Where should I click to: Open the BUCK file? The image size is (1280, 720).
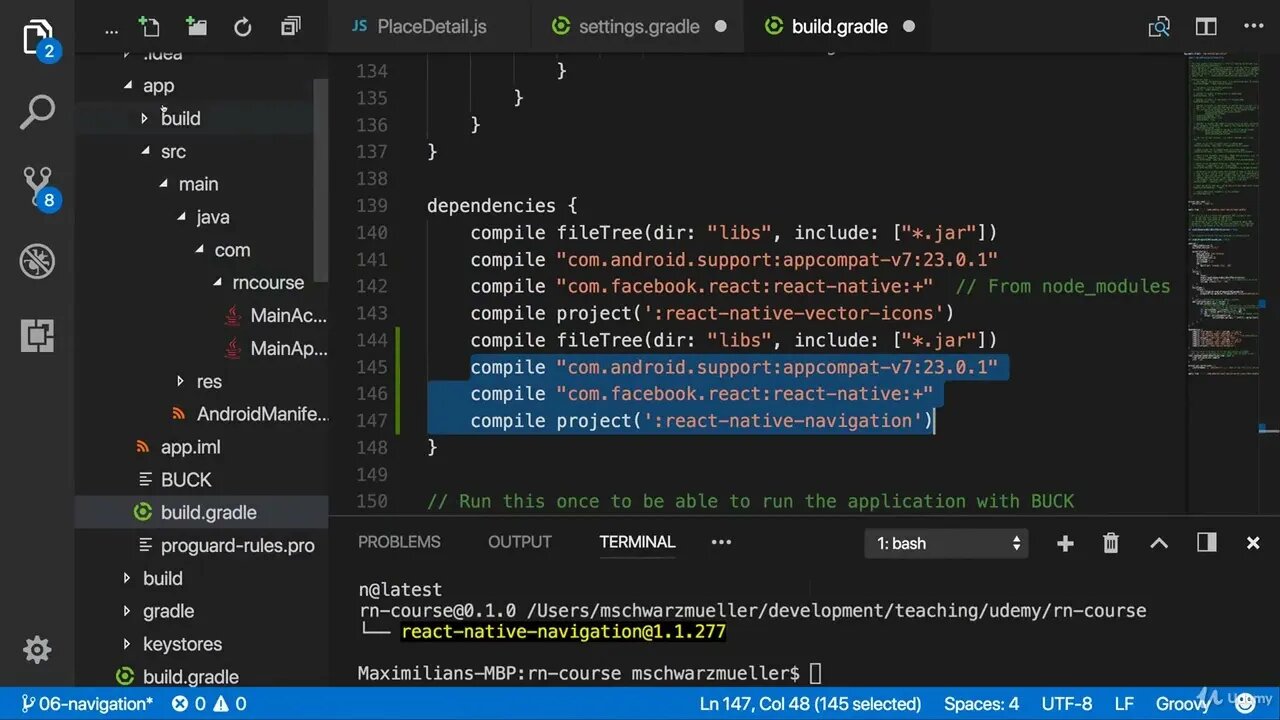[186, 480]
